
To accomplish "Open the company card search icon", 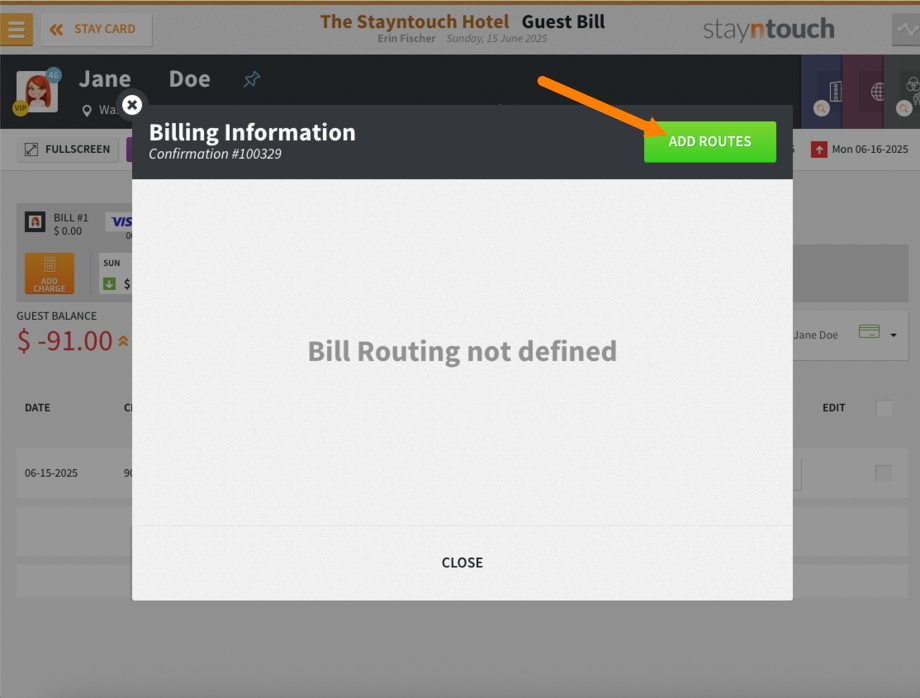I will click(821, 108).
